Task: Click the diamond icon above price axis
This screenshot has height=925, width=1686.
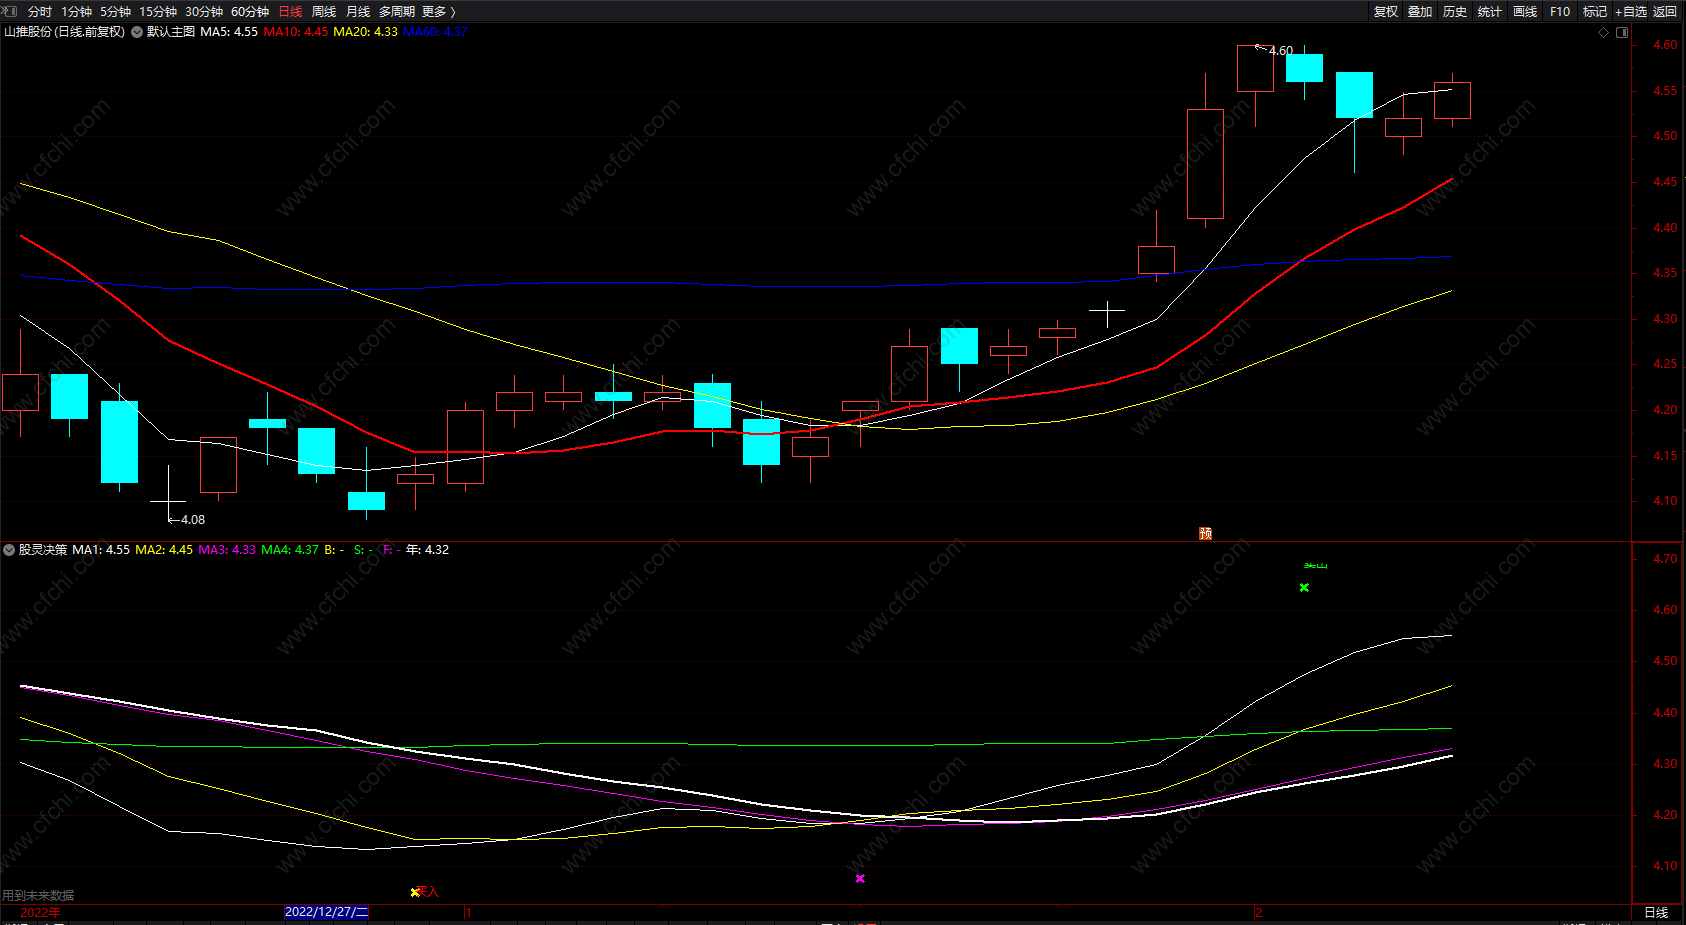Action: 1604,33
